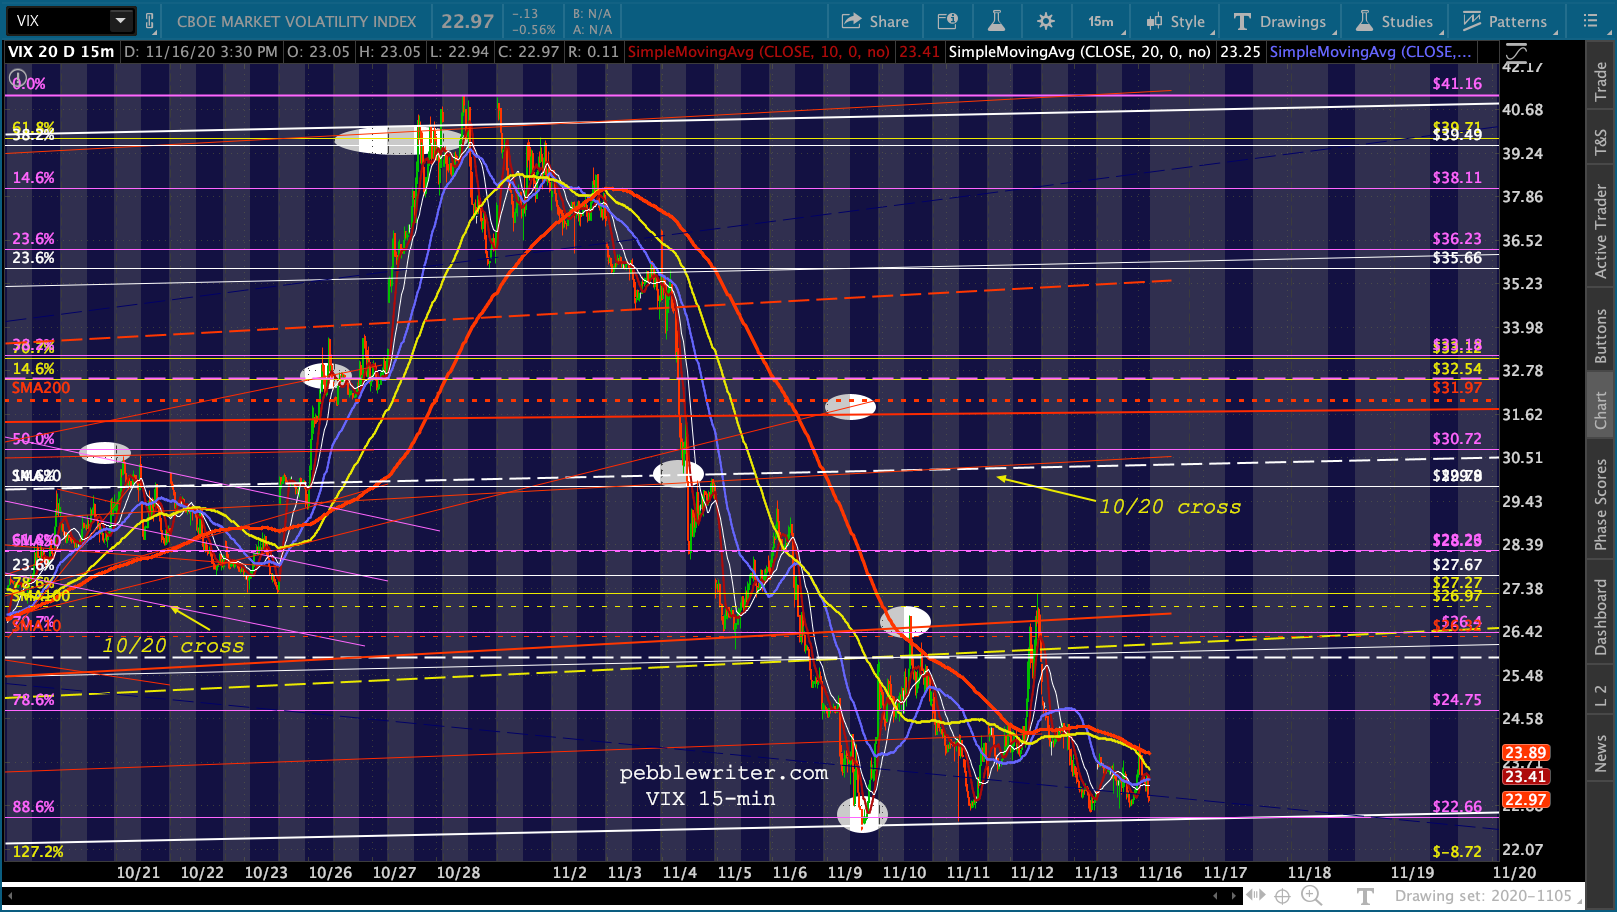Click the symbol info card icon

947,21
